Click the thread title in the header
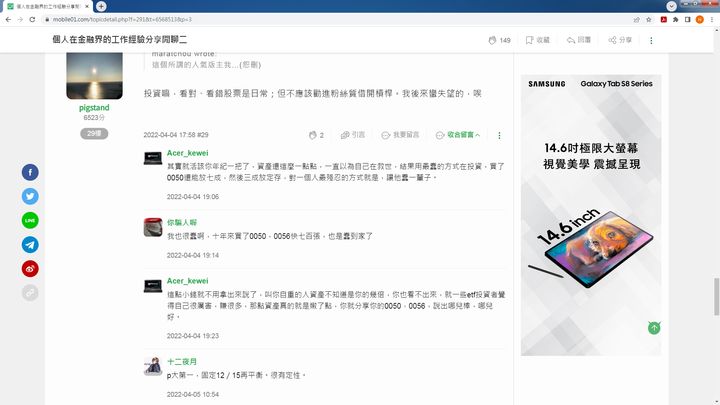 (x=119, y=39)
